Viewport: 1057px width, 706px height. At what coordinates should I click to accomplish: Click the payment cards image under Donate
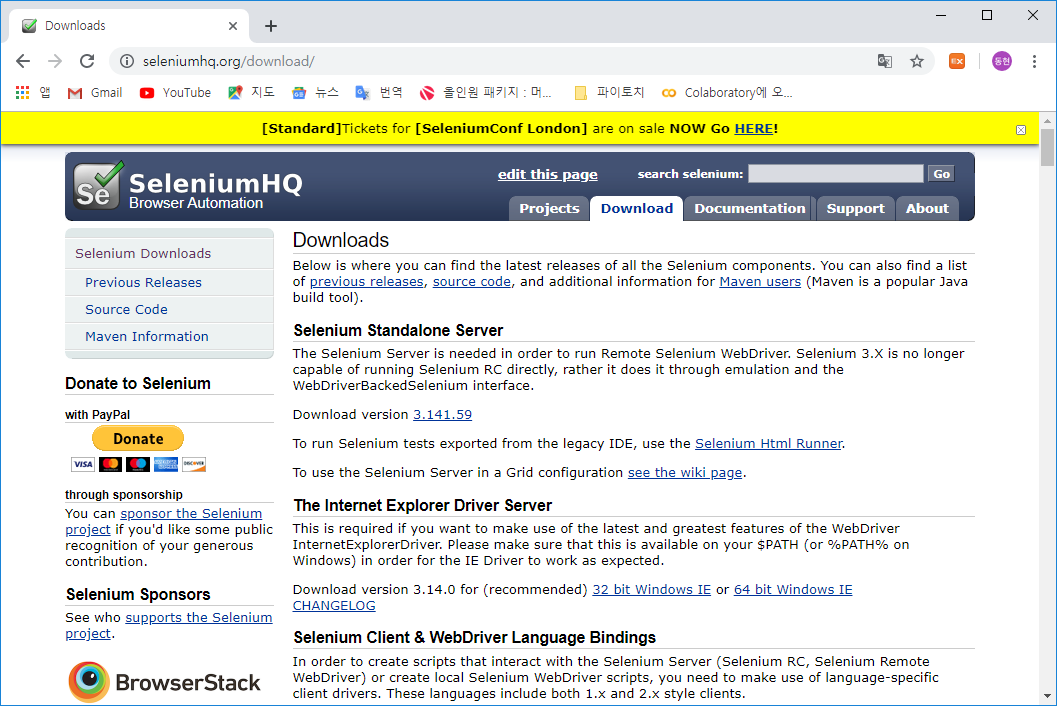138,464
